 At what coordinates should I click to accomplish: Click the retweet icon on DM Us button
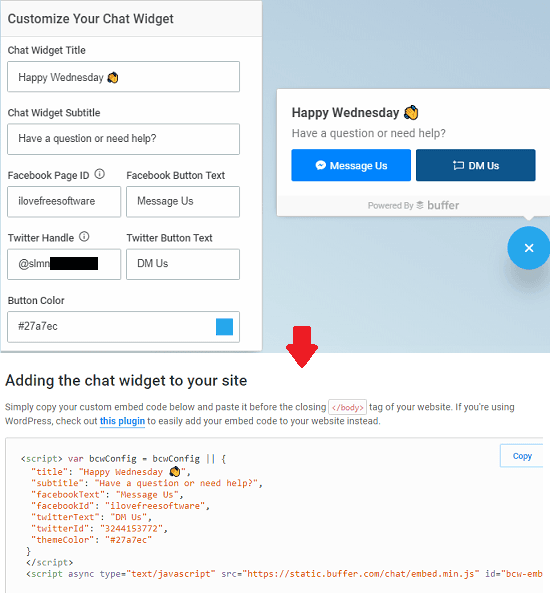point(458,165)
